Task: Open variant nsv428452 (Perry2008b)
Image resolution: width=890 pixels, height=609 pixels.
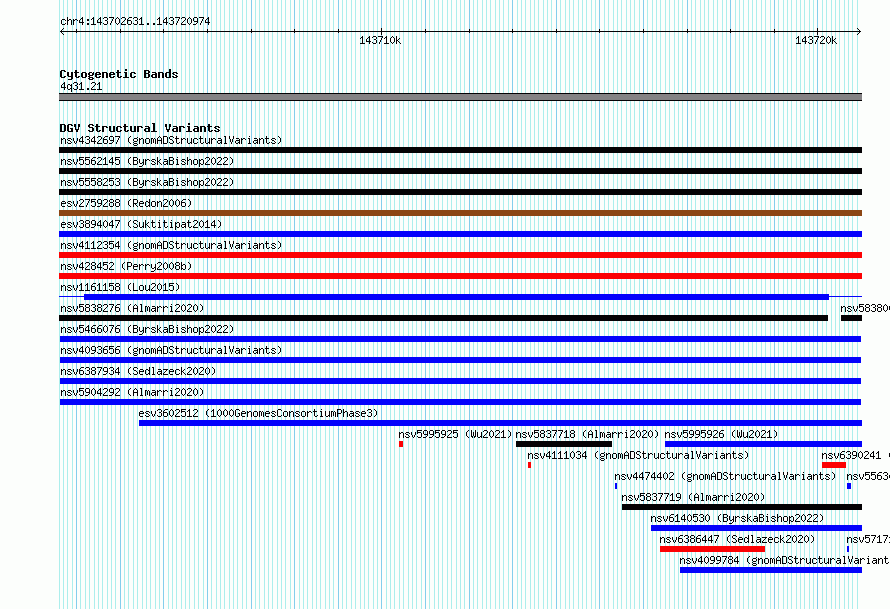Action: (460, 276)
